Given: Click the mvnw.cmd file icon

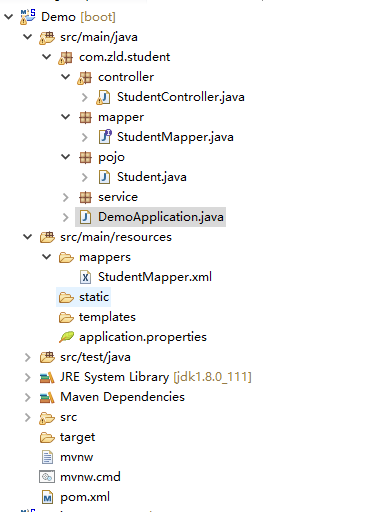Looking at the screenshot, I should [47, 477].
